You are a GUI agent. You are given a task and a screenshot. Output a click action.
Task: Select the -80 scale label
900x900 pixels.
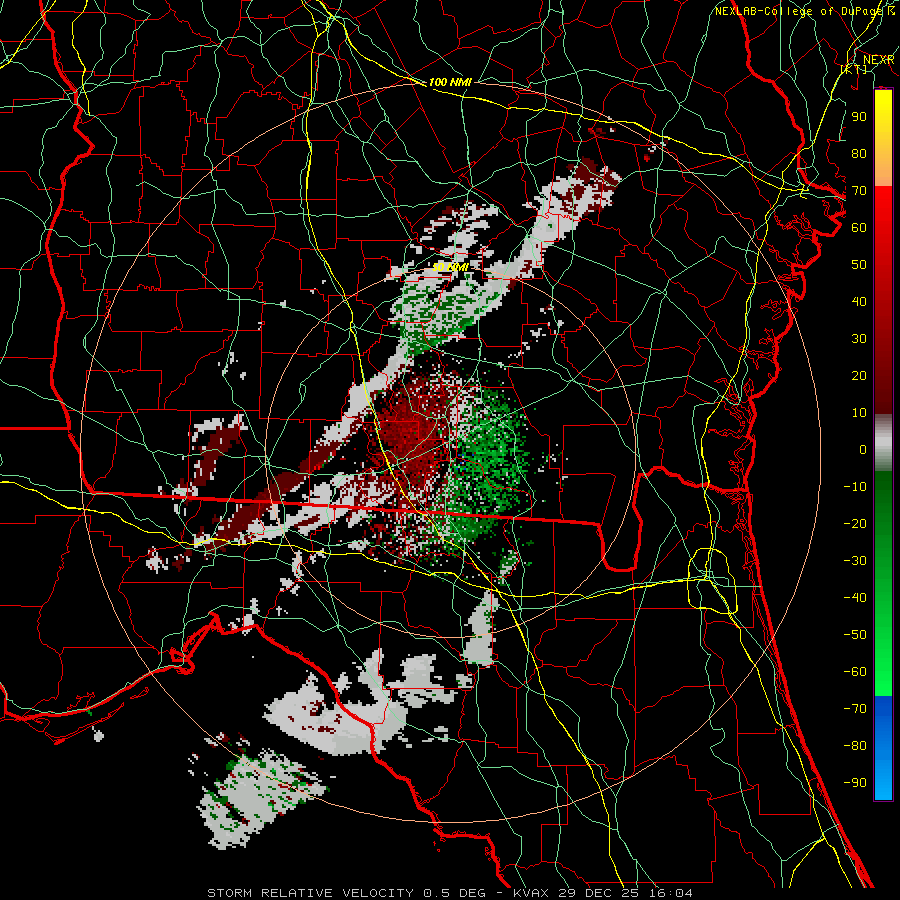tap(855, 746)
